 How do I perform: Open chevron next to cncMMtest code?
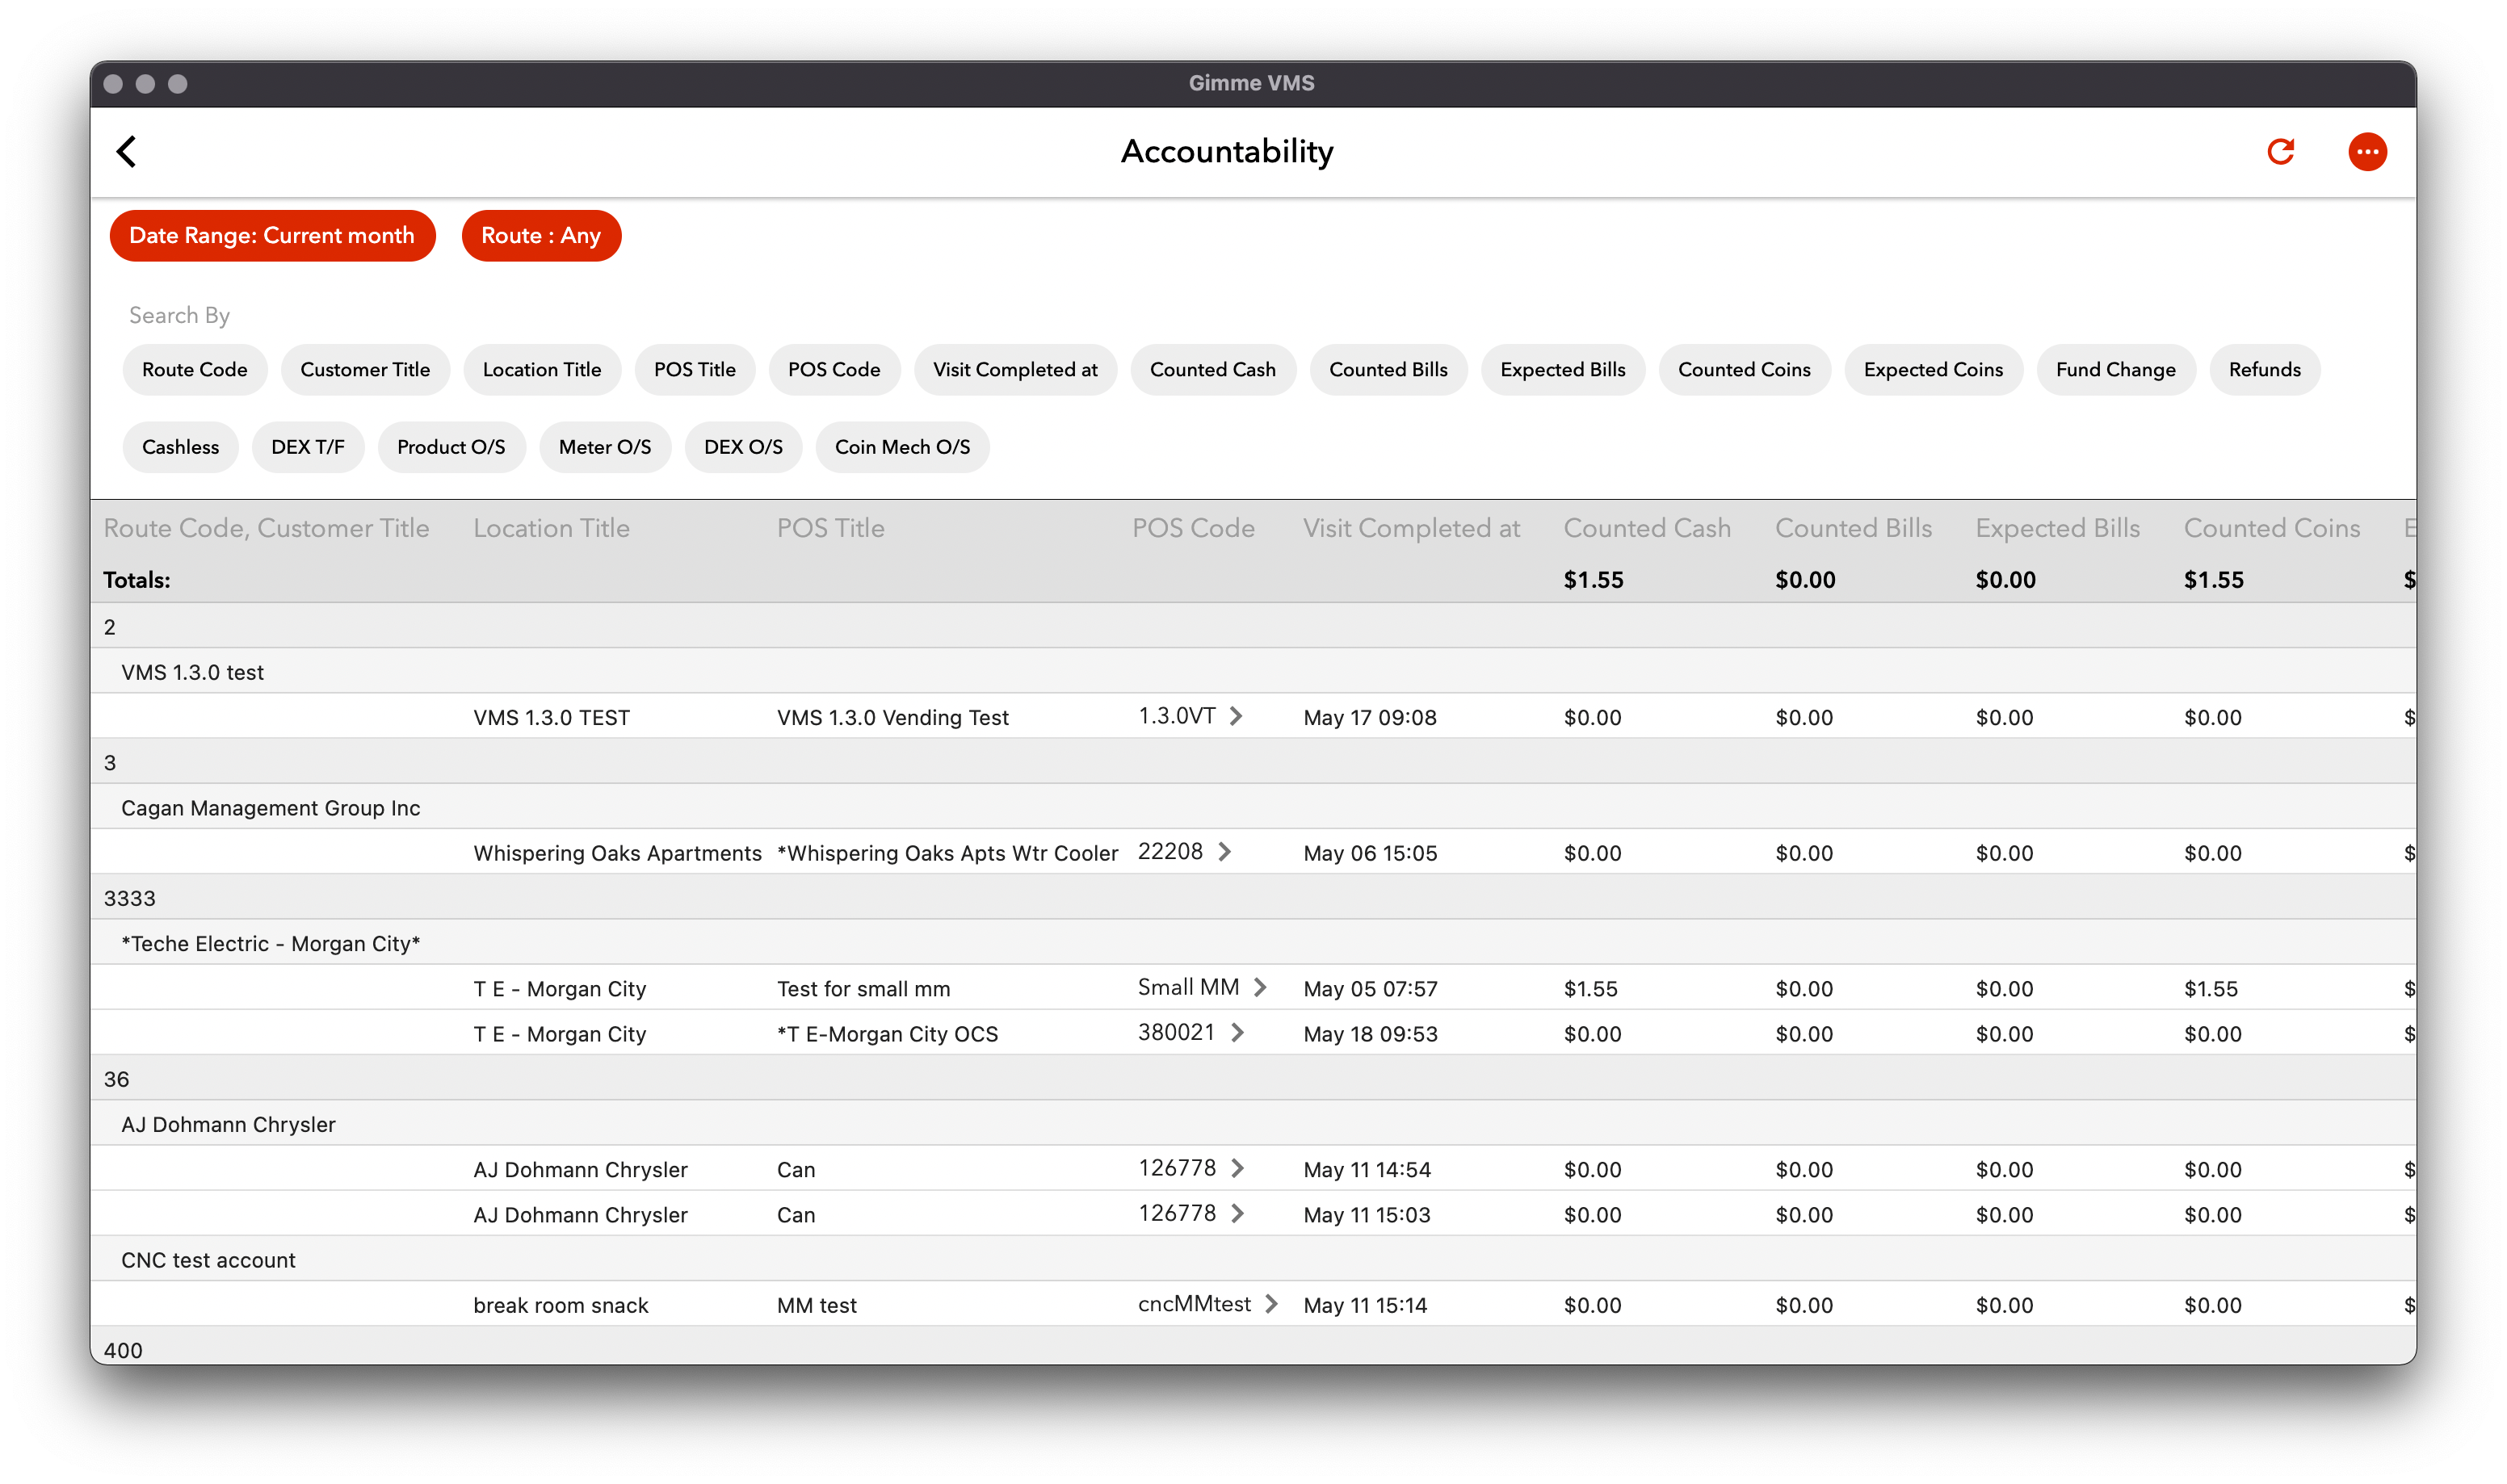point(1271,1303)
